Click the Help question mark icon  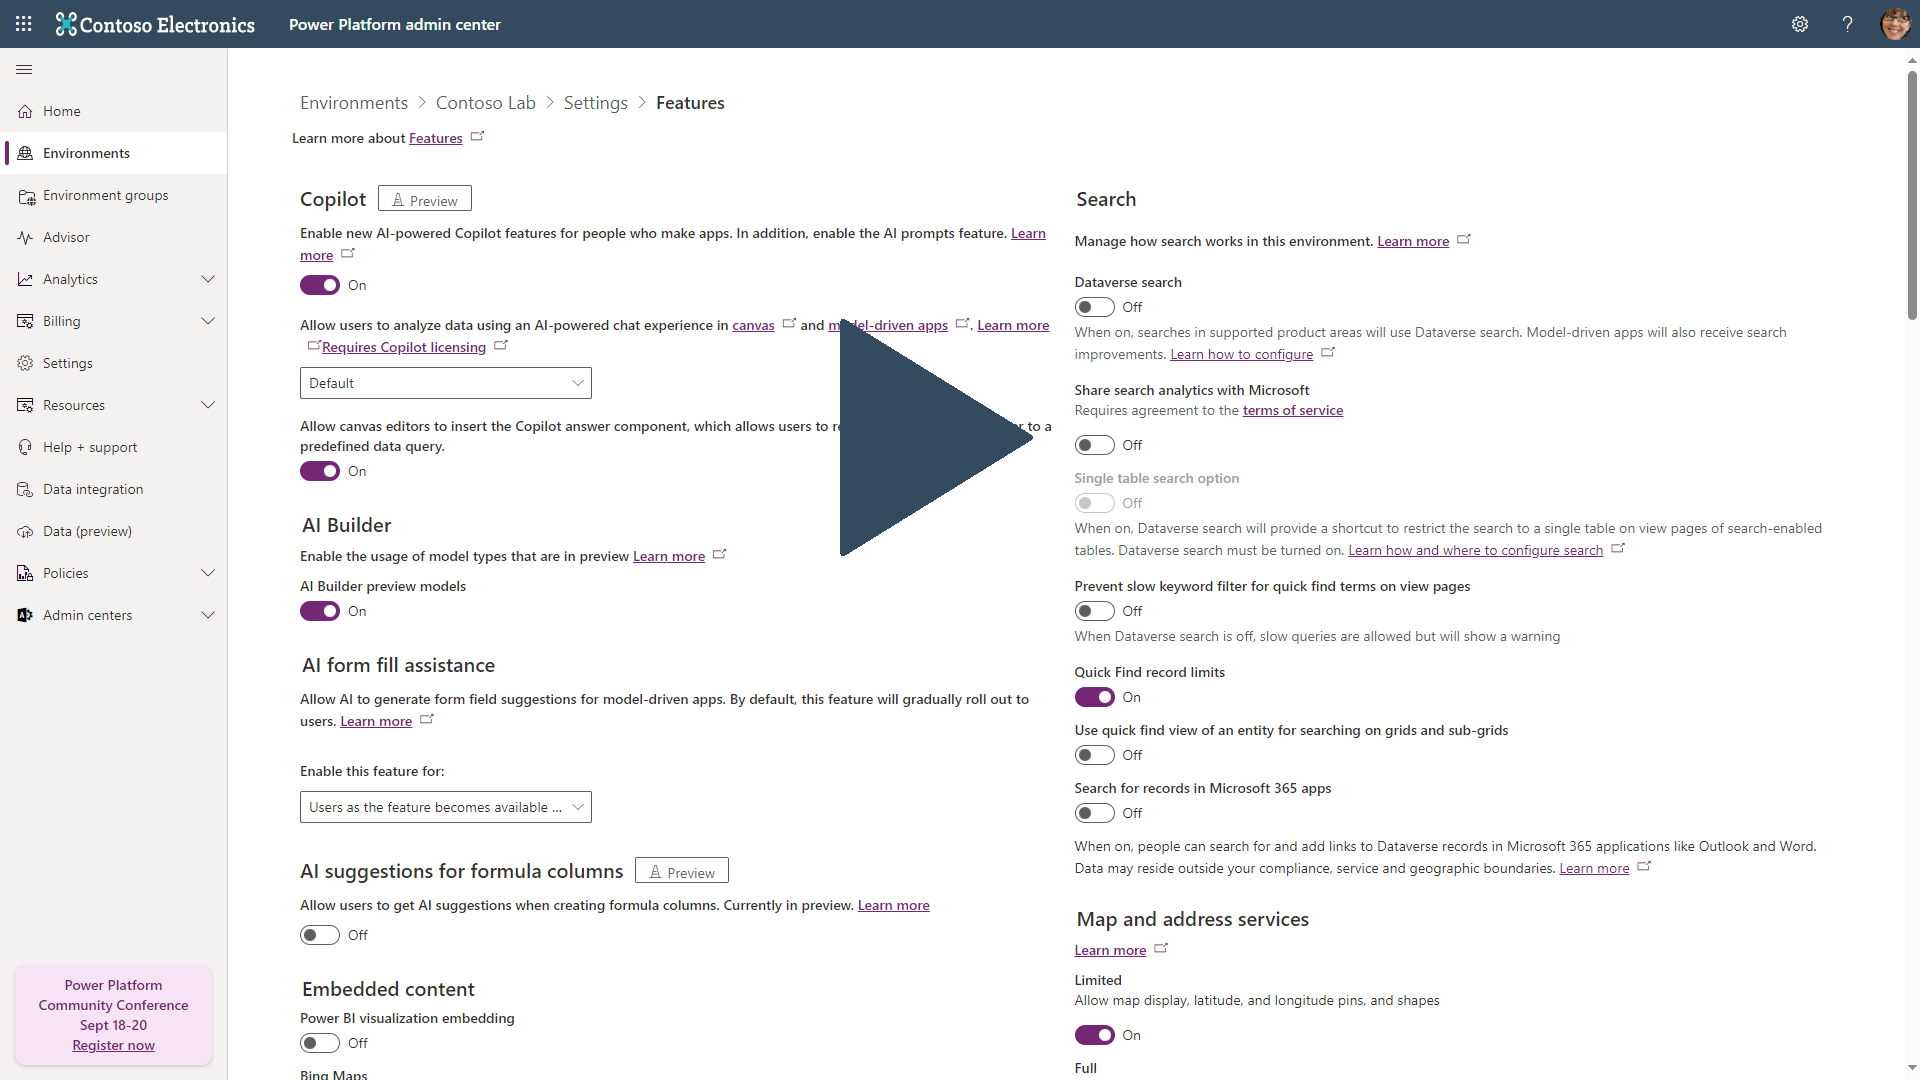(x=1846, y=24)
